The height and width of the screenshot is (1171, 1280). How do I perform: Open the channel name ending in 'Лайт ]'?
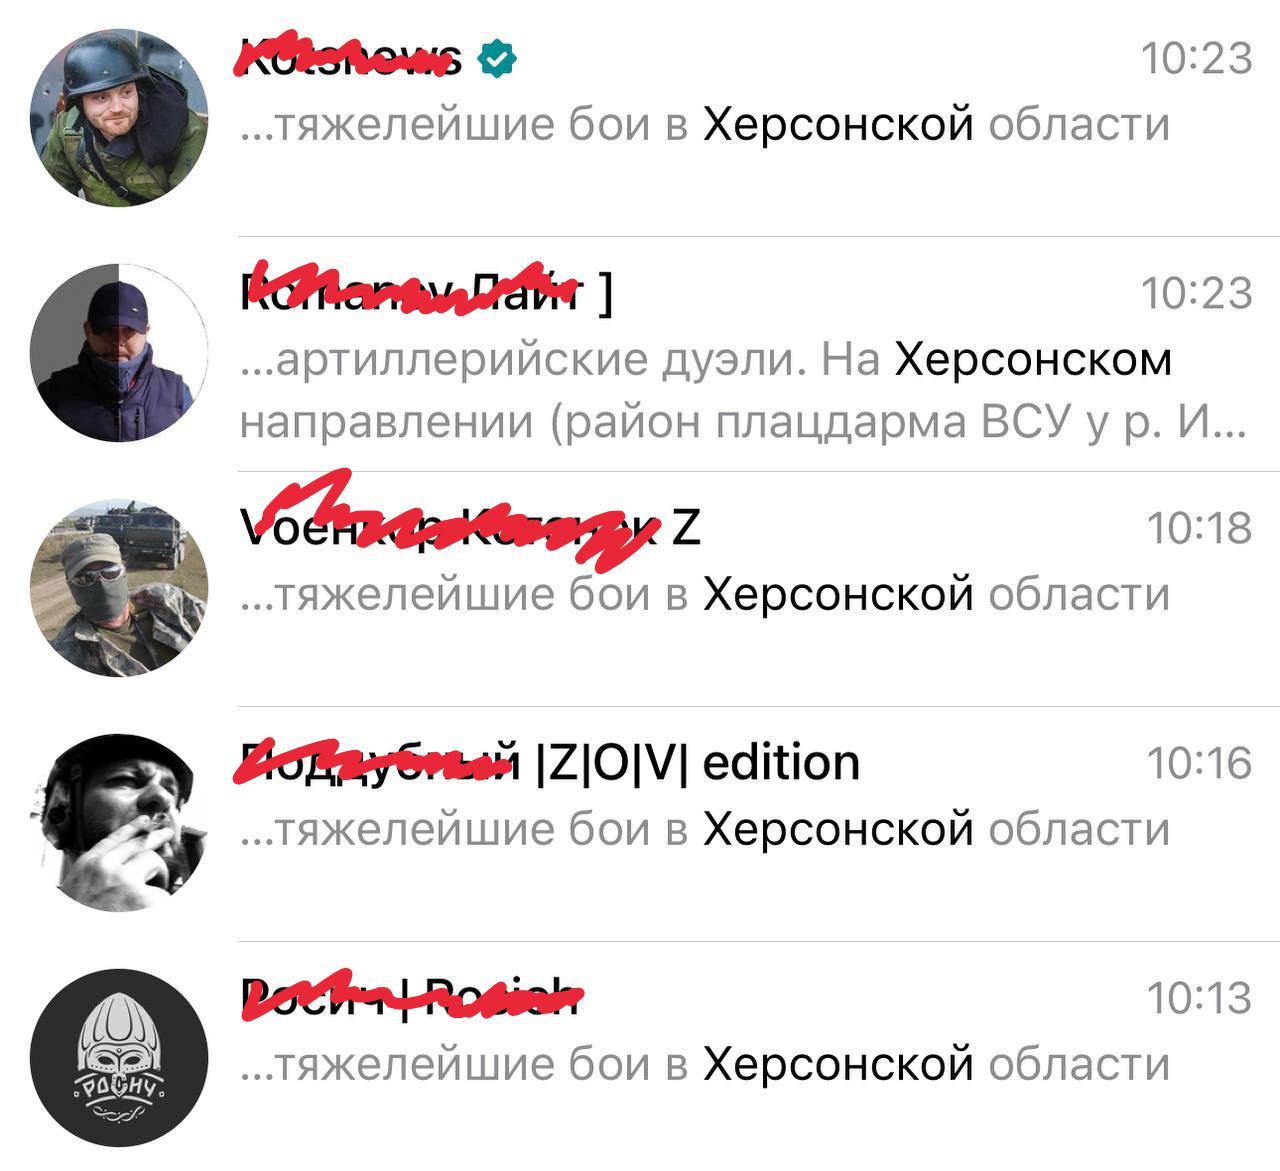[427, 293]
